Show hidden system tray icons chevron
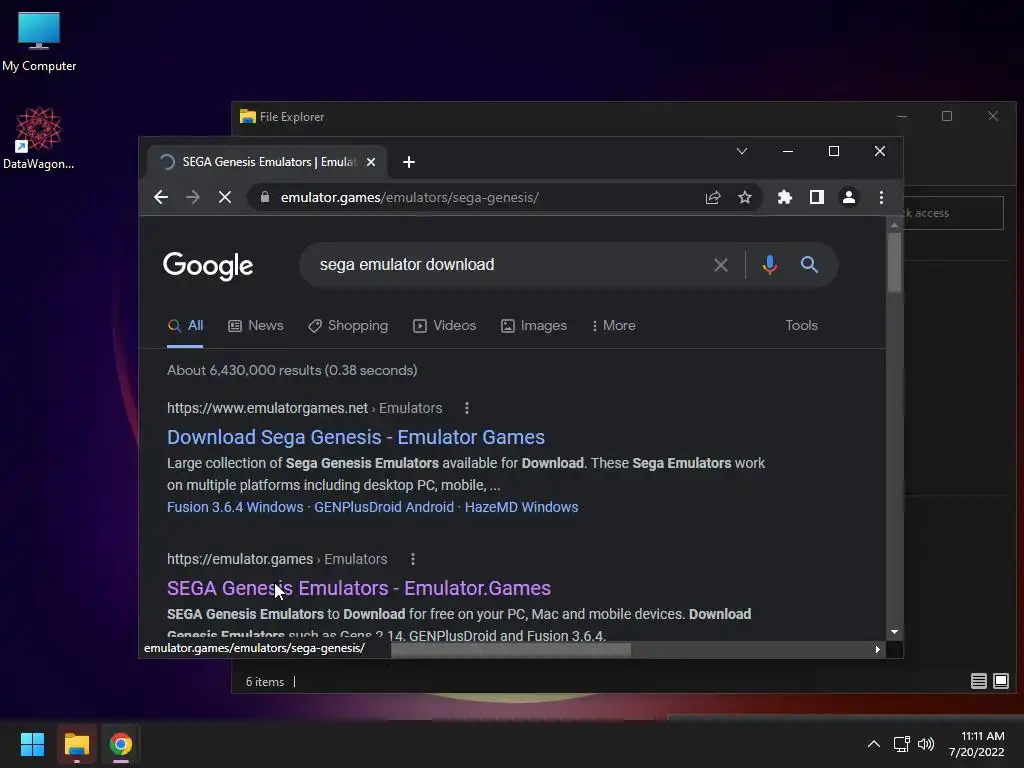1024x768 pixels. pos(873,744)
